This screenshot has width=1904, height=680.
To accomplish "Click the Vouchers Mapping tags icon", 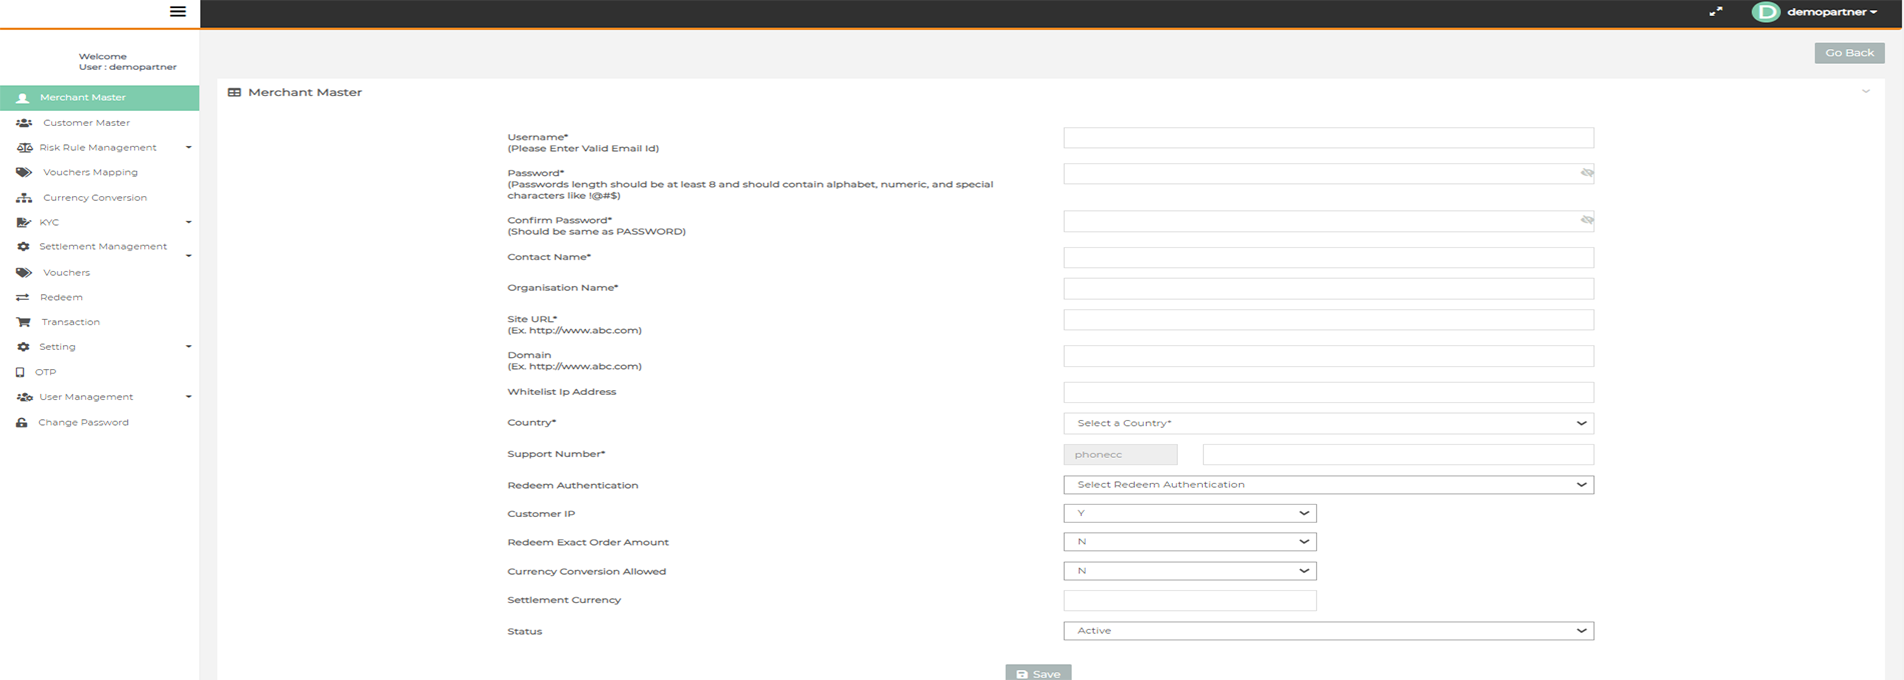I will [x=24, y=172].
